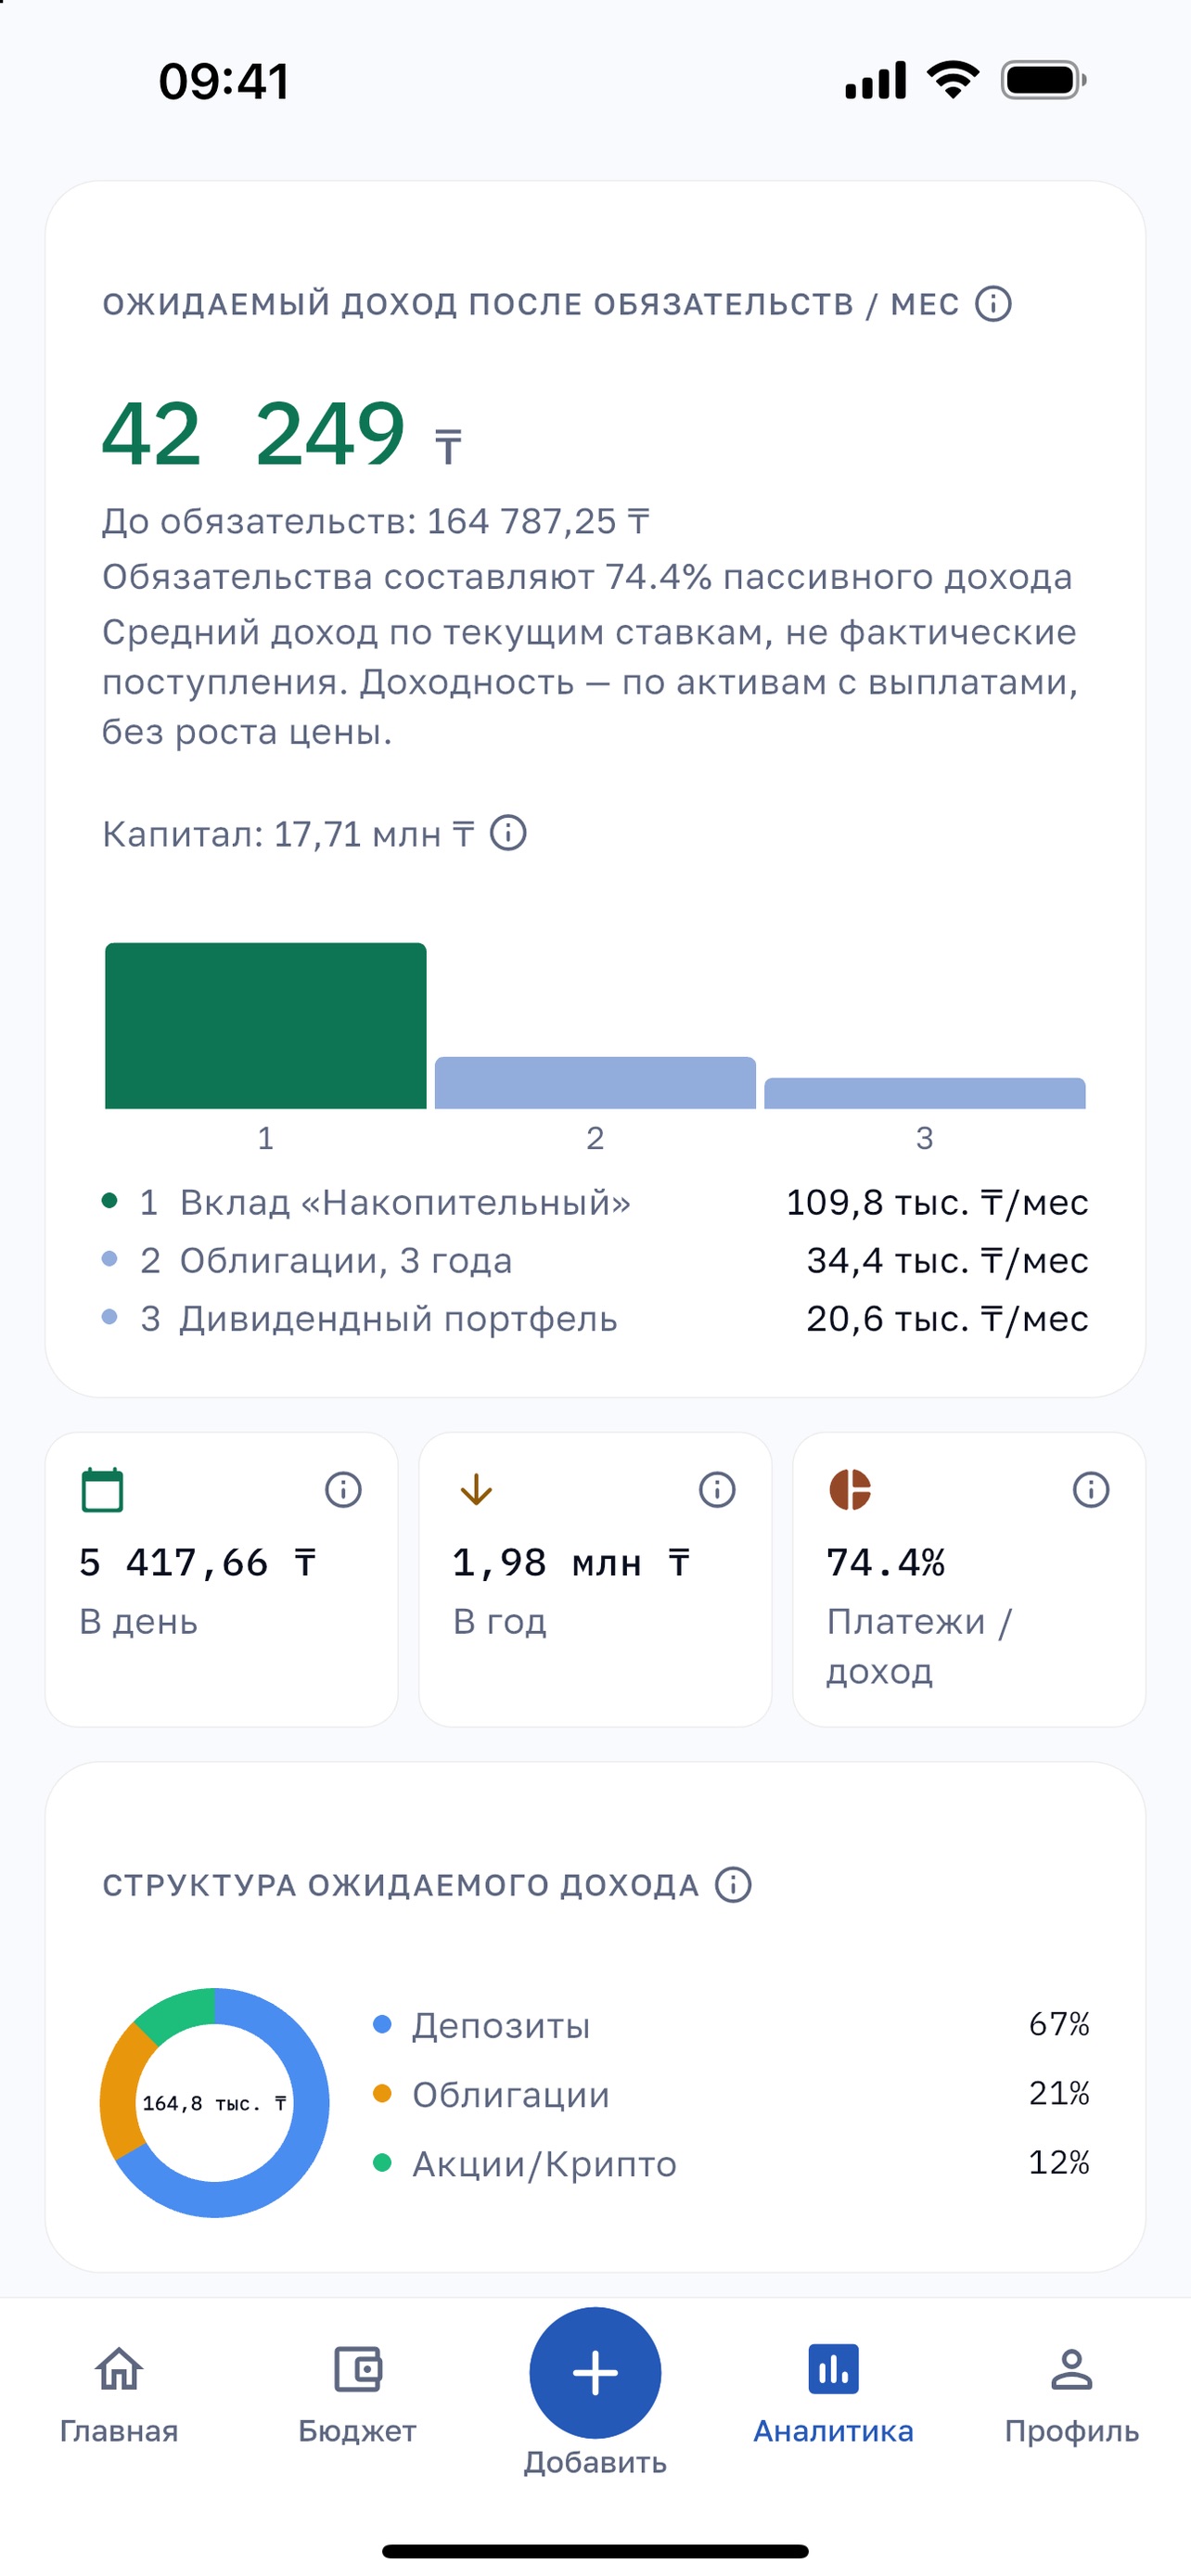Image resolution: width=1191 pixels, height=2576 pixels.
Task: Tap the down arrow icon on yearly card
Action: (x=476, y=1489)
